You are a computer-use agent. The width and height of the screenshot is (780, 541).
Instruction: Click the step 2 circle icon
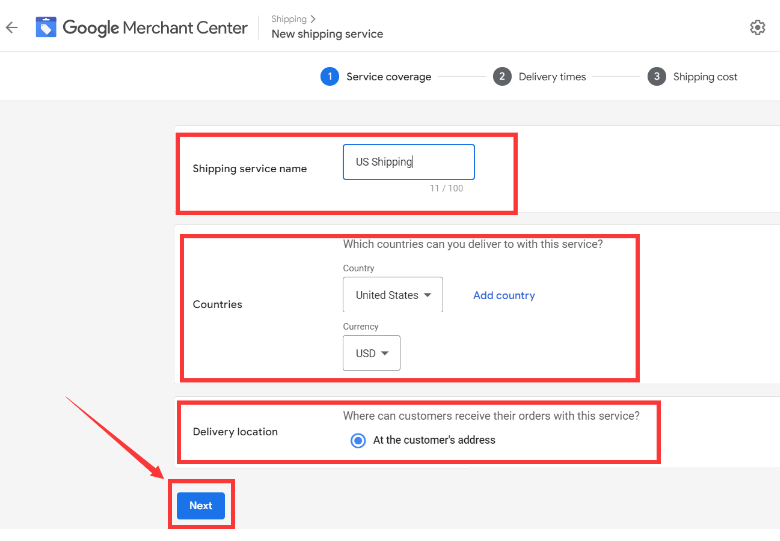pyautogui.click(x=502, y=77)
